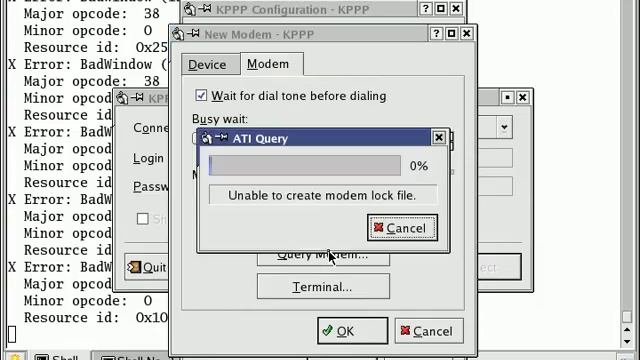Pin the ATI Query window

coord(222,138)
